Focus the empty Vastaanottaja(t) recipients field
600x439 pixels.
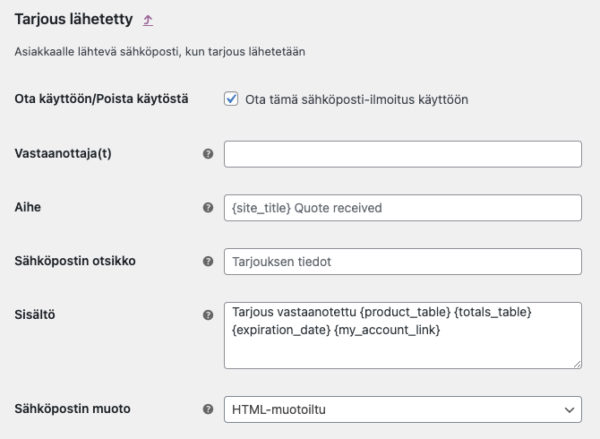click(403, 154)
